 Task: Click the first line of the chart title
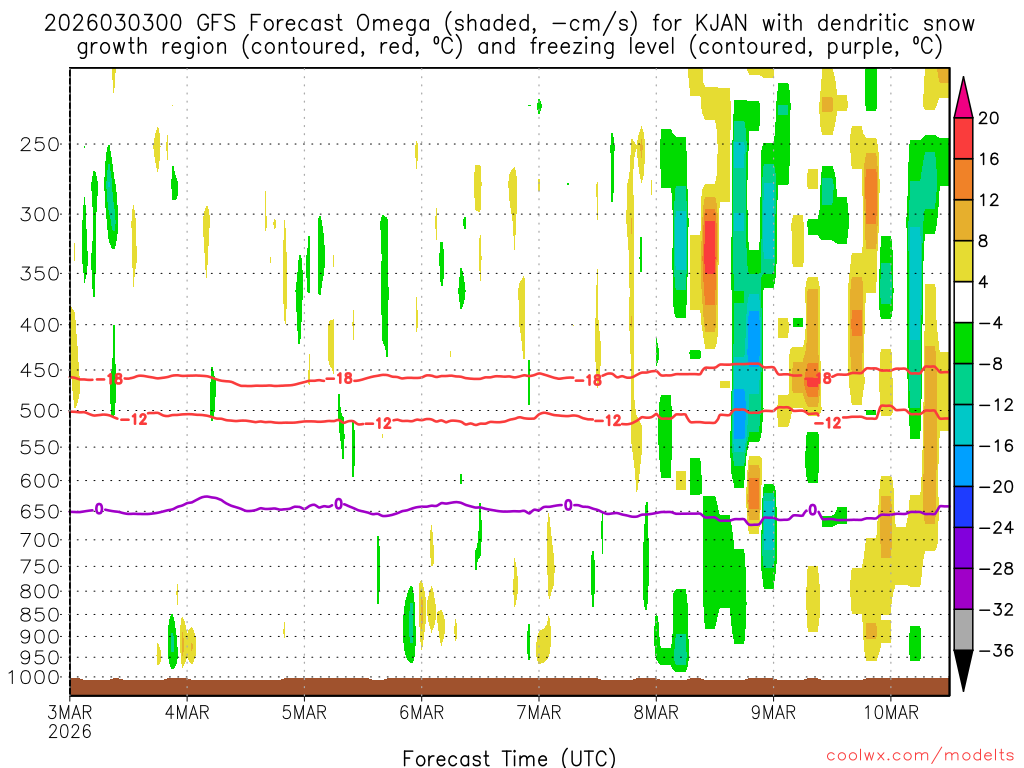tap(509, 24)
